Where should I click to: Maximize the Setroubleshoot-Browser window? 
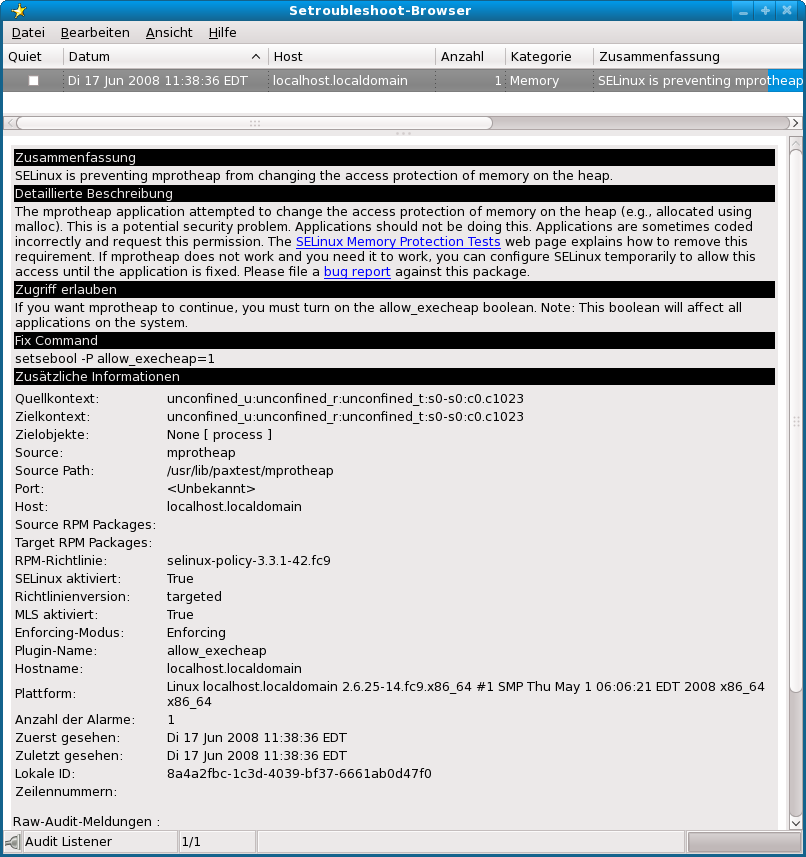pyautogui.click(x=765, y=10)
